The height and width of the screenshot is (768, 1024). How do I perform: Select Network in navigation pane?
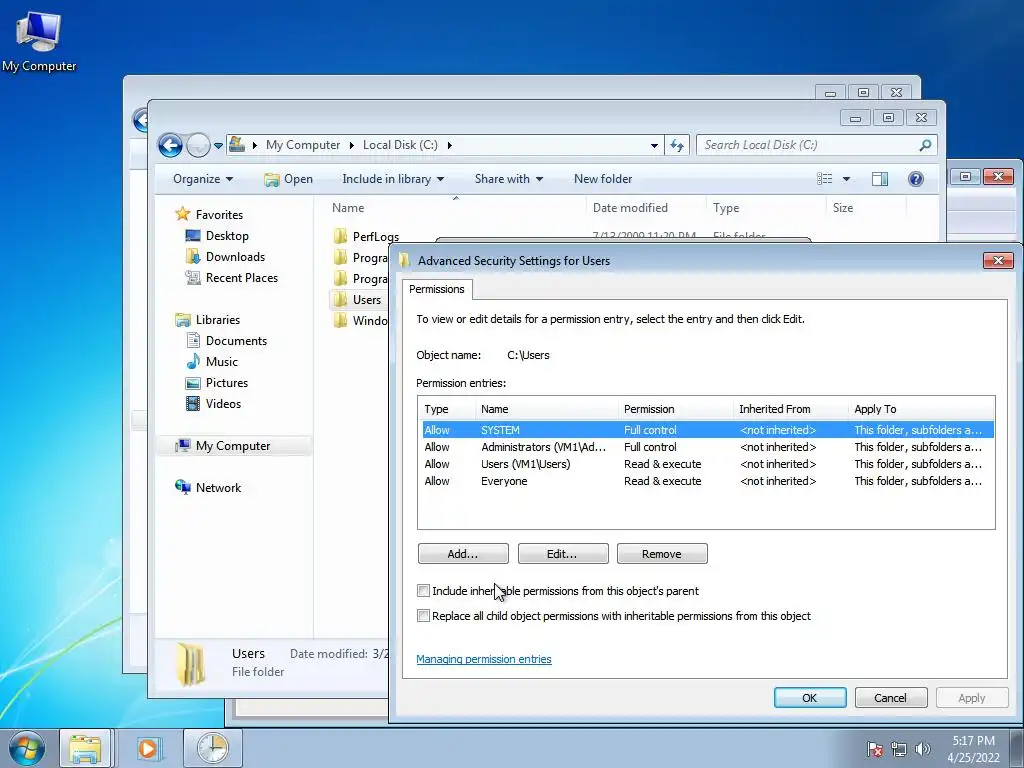pos(208,487)
